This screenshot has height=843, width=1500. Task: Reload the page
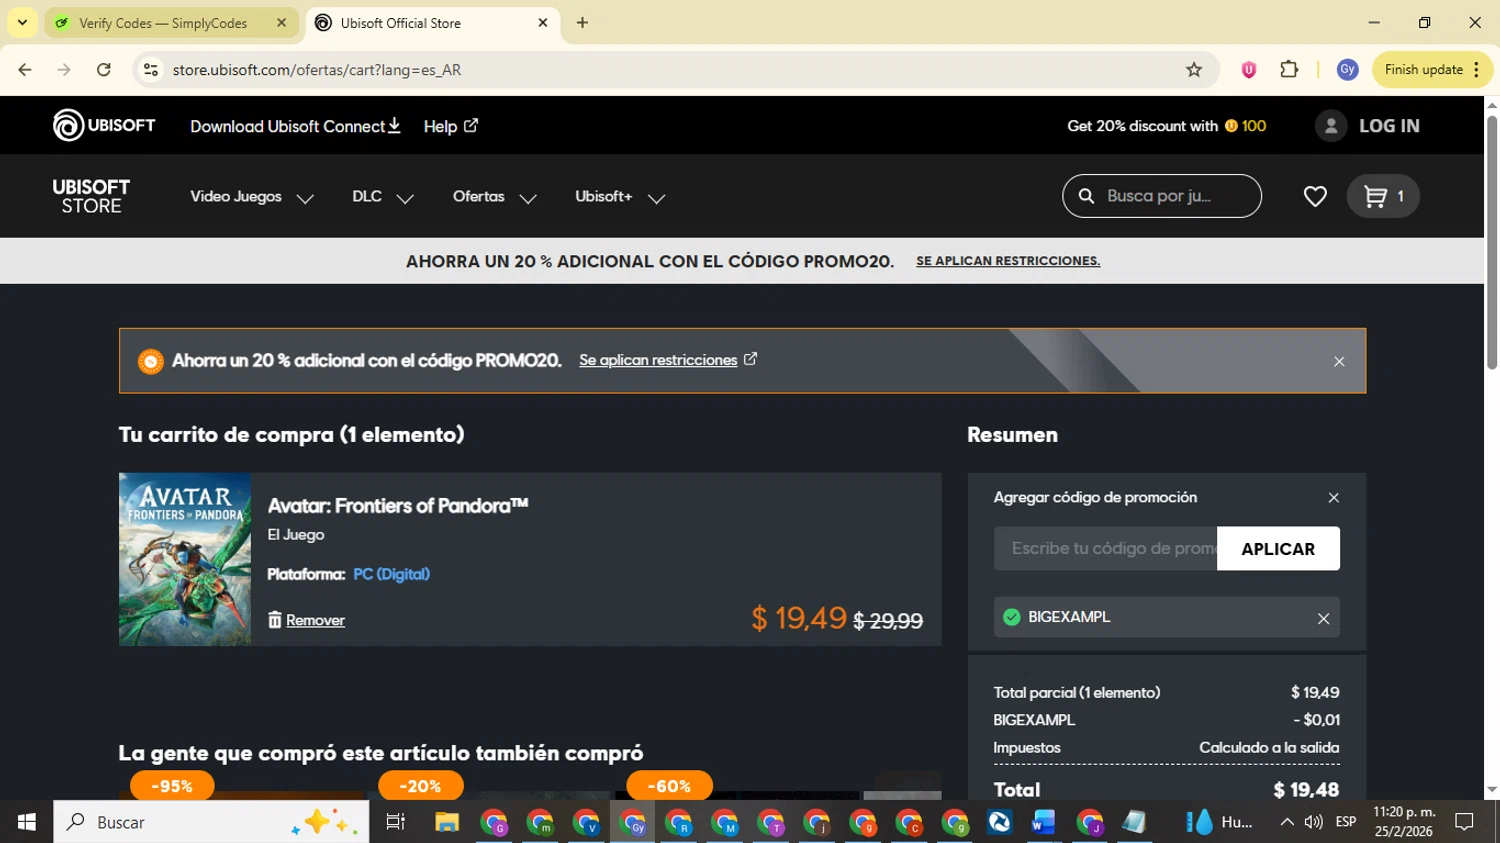pos(104,70)
